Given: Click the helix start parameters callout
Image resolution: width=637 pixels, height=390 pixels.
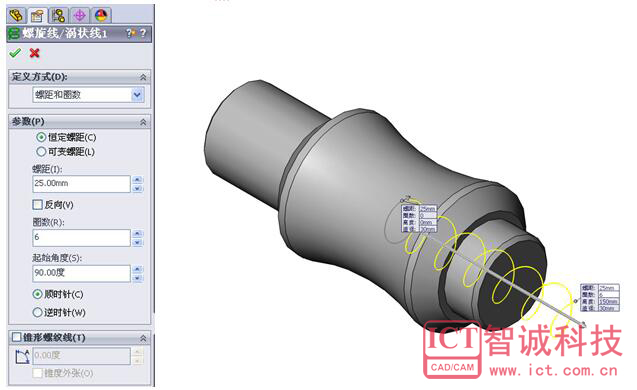Looking at the screenshot, I should pos(419,219).
